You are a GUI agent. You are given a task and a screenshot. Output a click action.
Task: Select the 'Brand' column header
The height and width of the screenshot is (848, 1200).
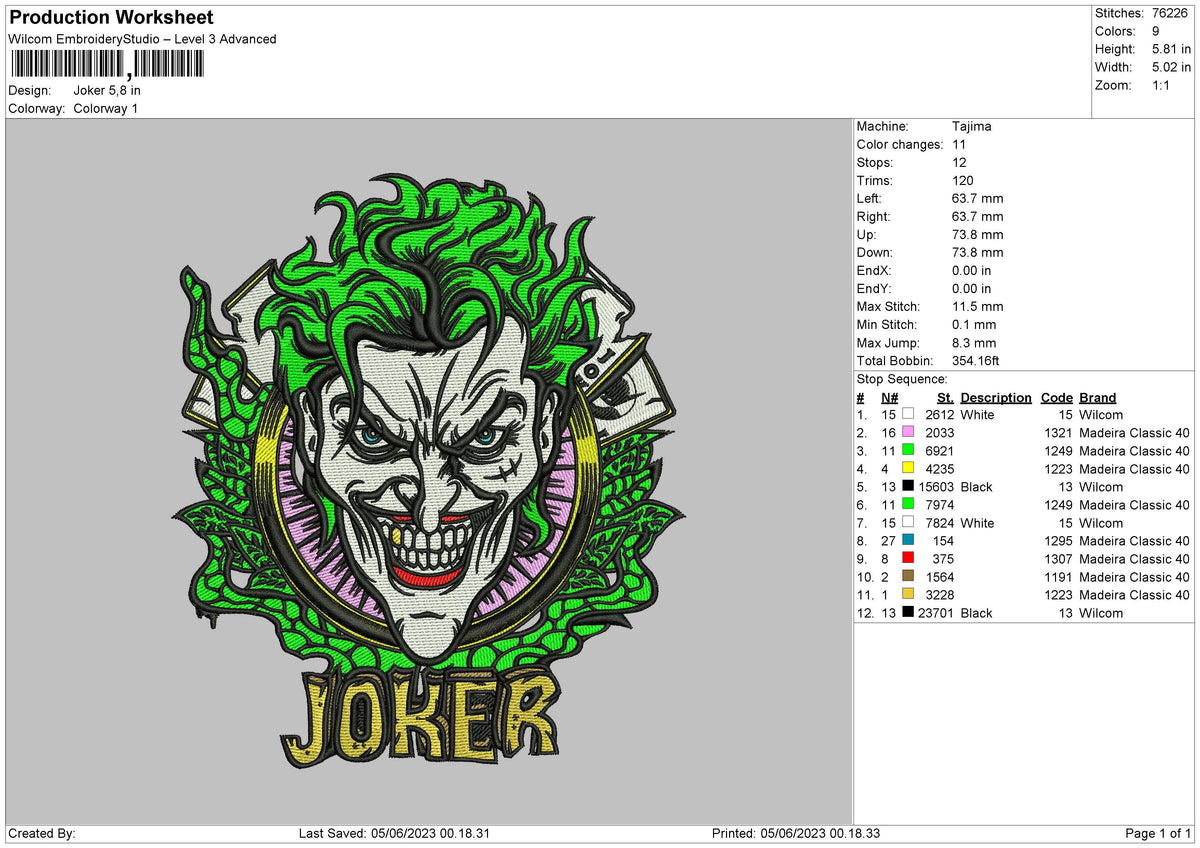1098,397
